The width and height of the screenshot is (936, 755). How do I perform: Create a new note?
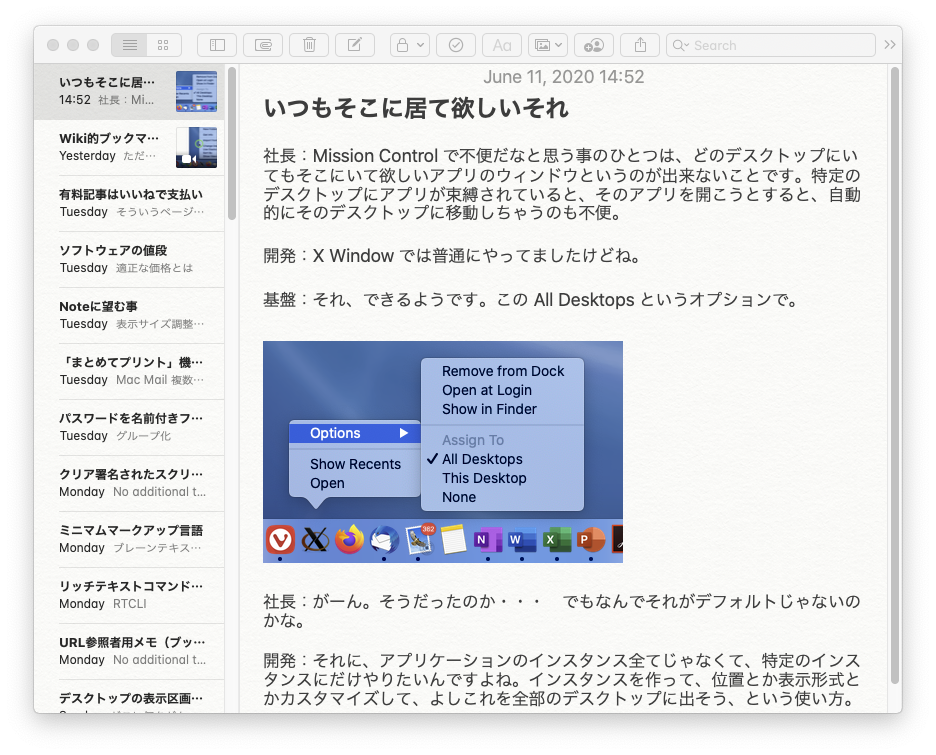click(355, 45)
